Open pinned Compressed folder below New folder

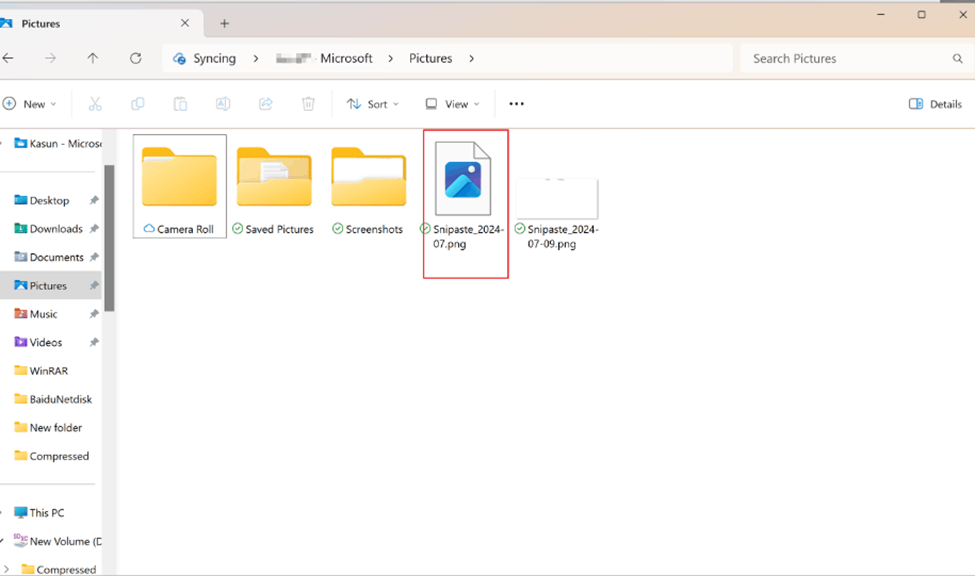[51, 456]
